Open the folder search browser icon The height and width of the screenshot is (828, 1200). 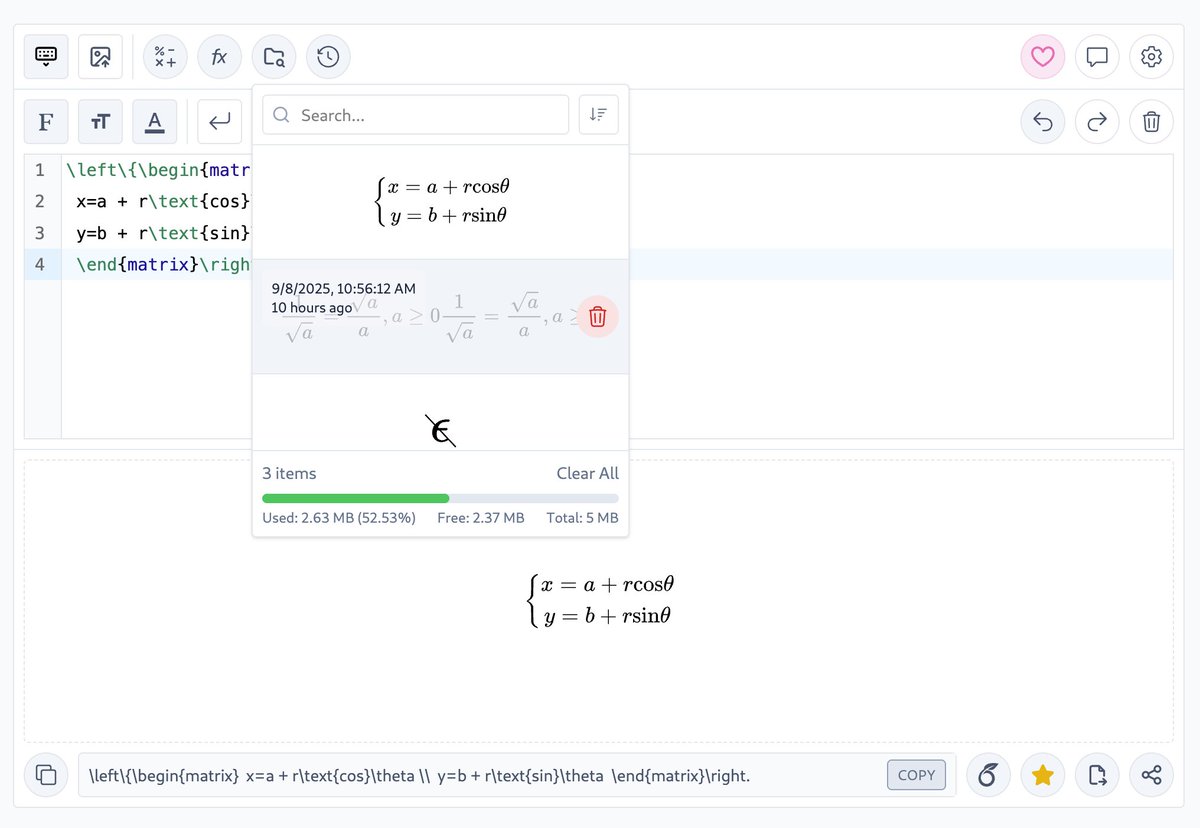click(x=273, y=57)
